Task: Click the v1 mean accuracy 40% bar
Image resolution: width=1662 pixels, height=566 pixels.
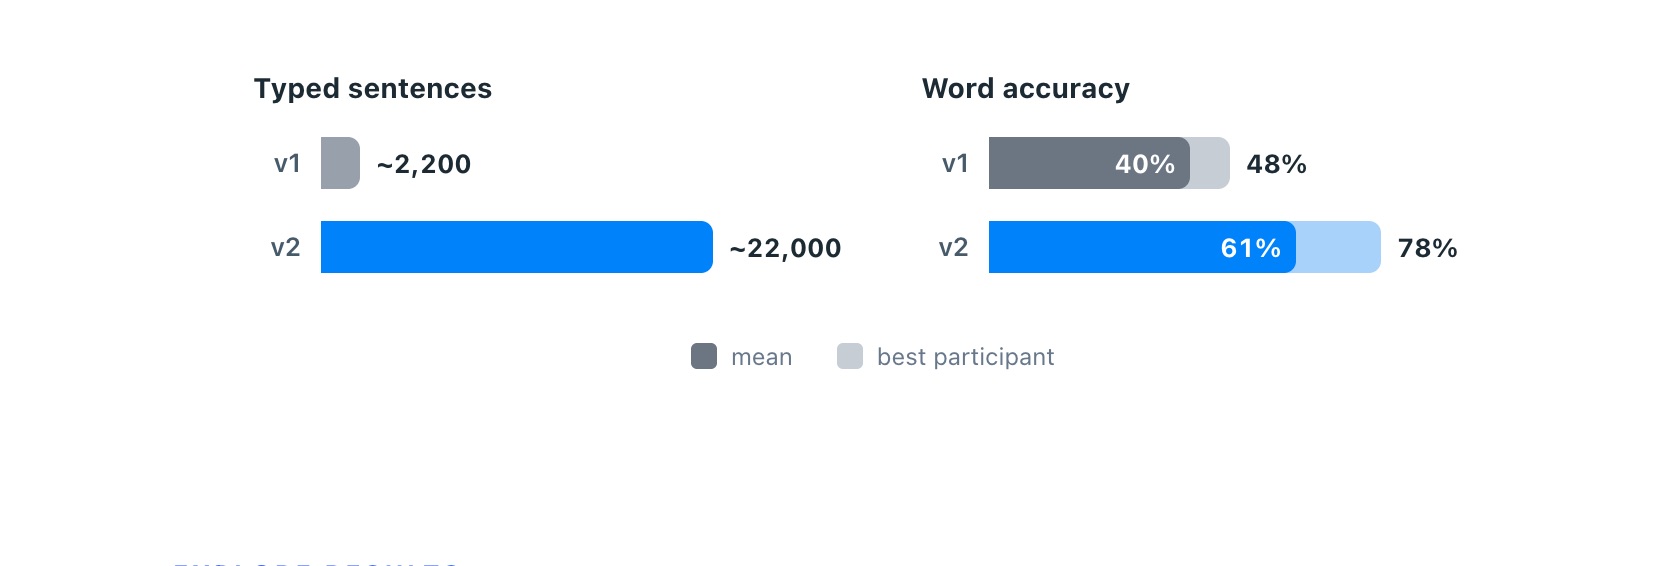Action: coord(1089,163)
